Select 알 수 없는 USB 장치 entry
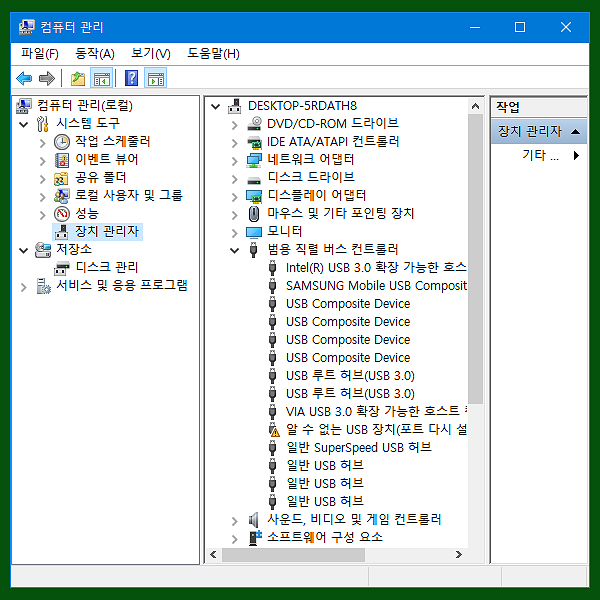Image resolution: width=600 pixels, height=600 pixels. [x=376, y=429]
